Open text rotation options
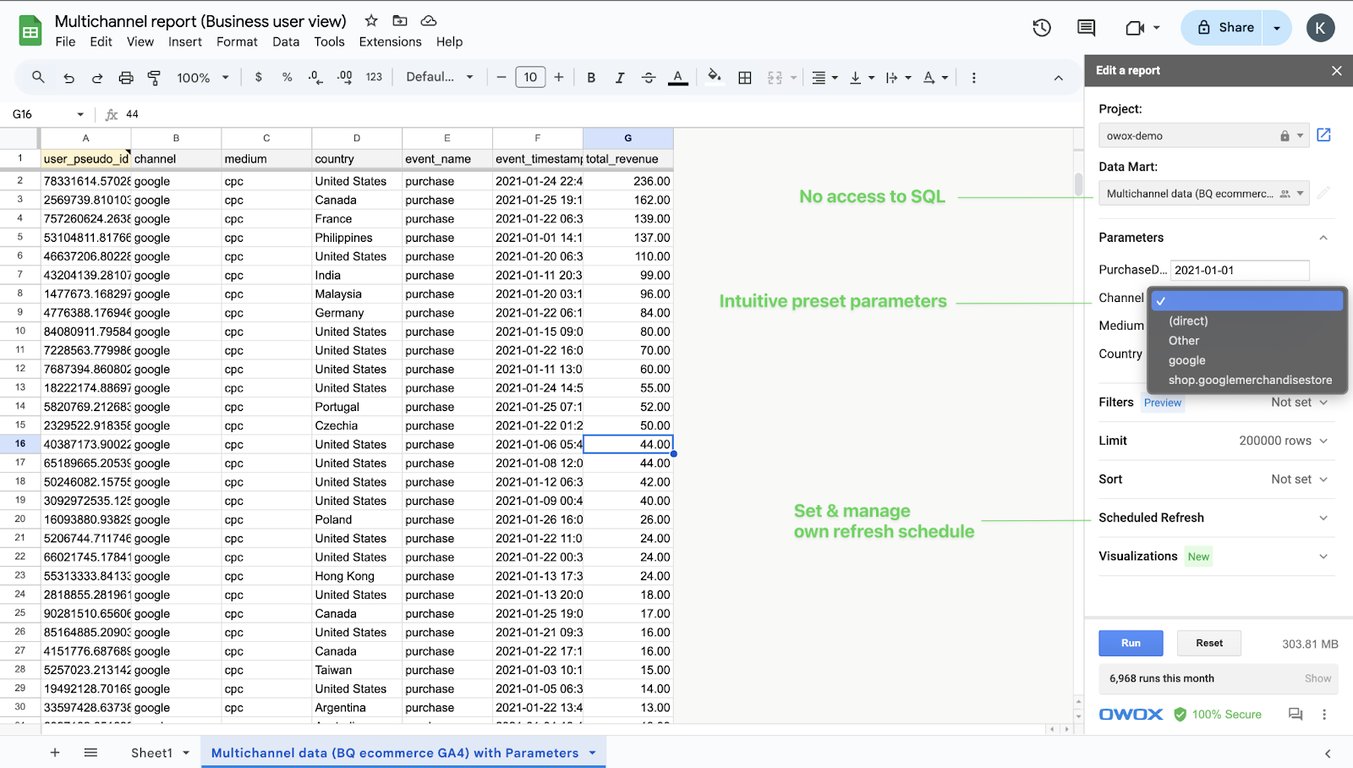The height and width of the screenshot is (768, 1353). click(x=934, y=77)
